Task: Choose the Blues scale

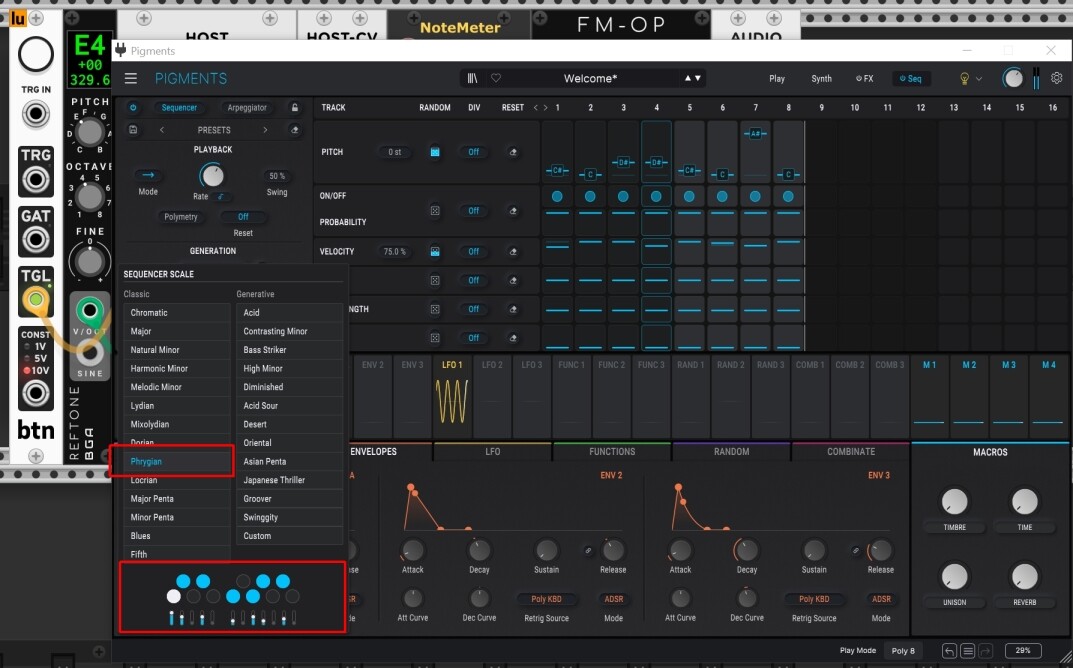Action: 177,536
